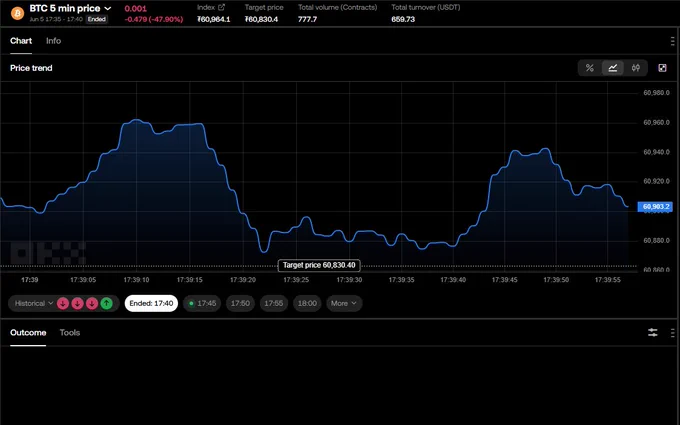
Task: Click the blue 60,903.2 price tag
Action: (656, 206)
